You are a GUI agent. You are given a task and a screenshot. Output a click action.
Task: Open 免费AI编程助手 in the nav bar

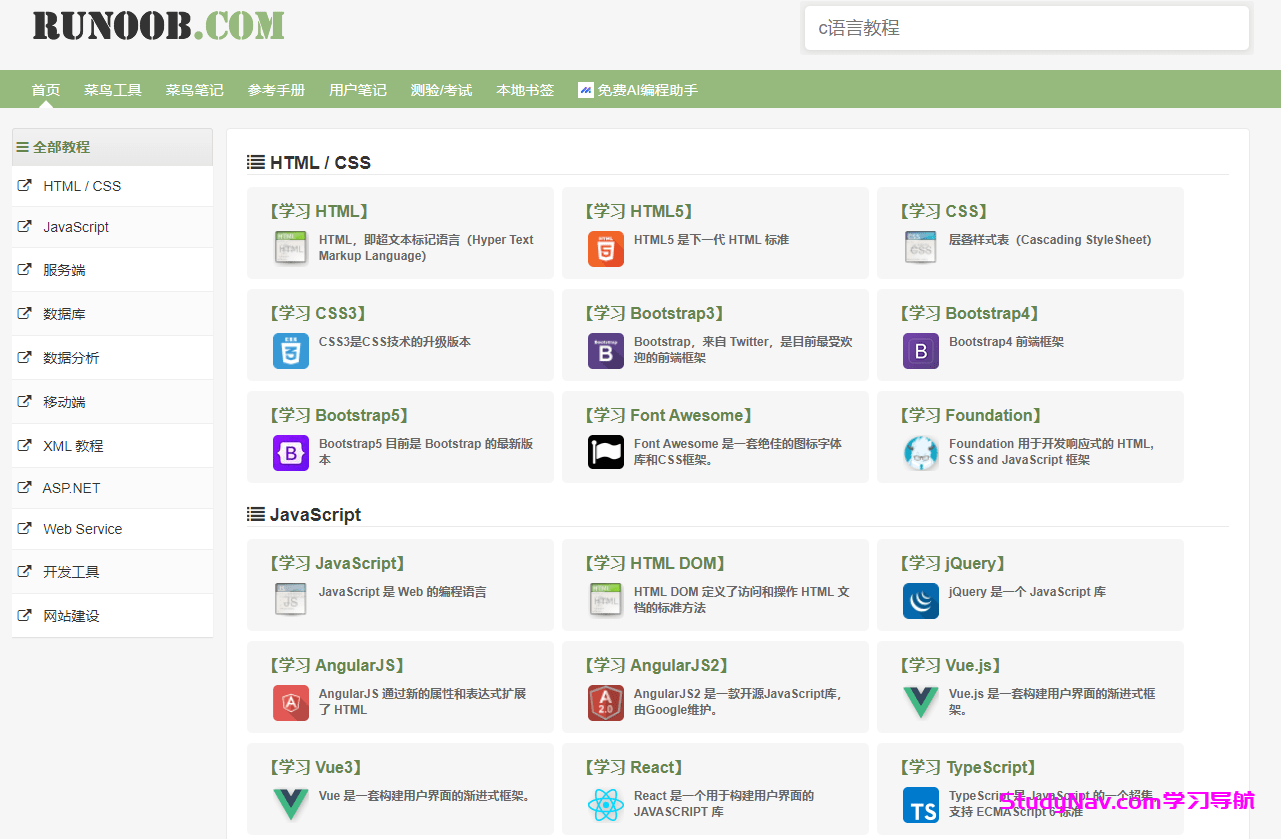tap(638, 90)
